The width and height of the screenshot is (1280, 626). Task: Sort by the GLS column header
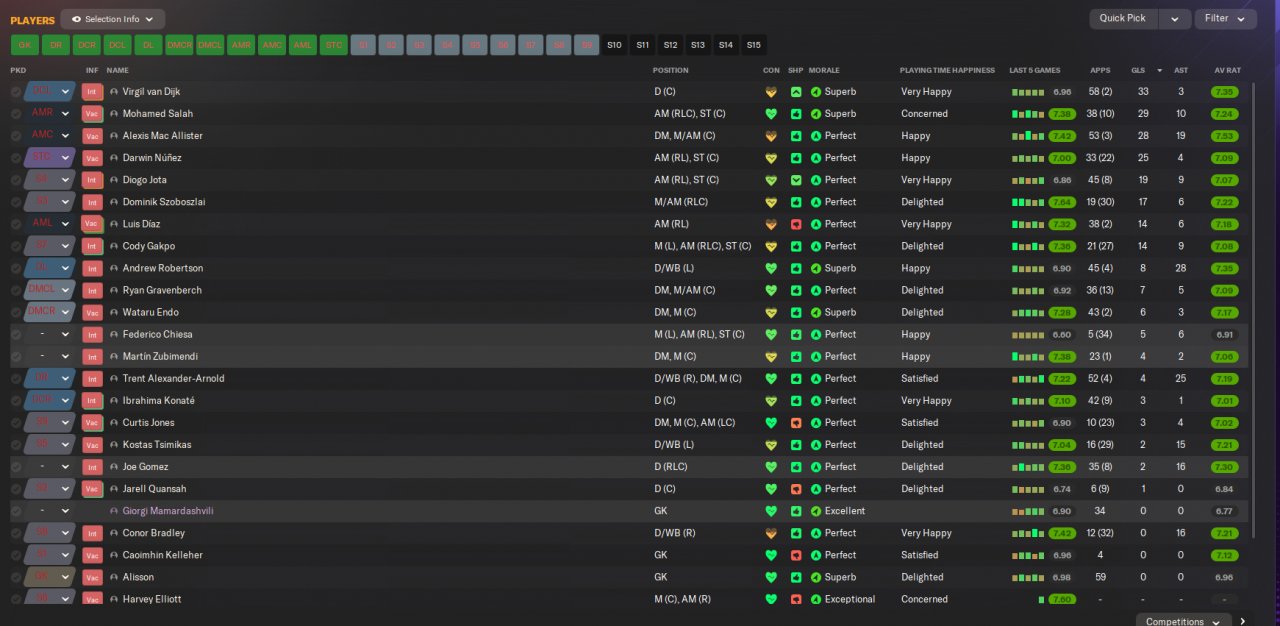[x=1138, y=71]
